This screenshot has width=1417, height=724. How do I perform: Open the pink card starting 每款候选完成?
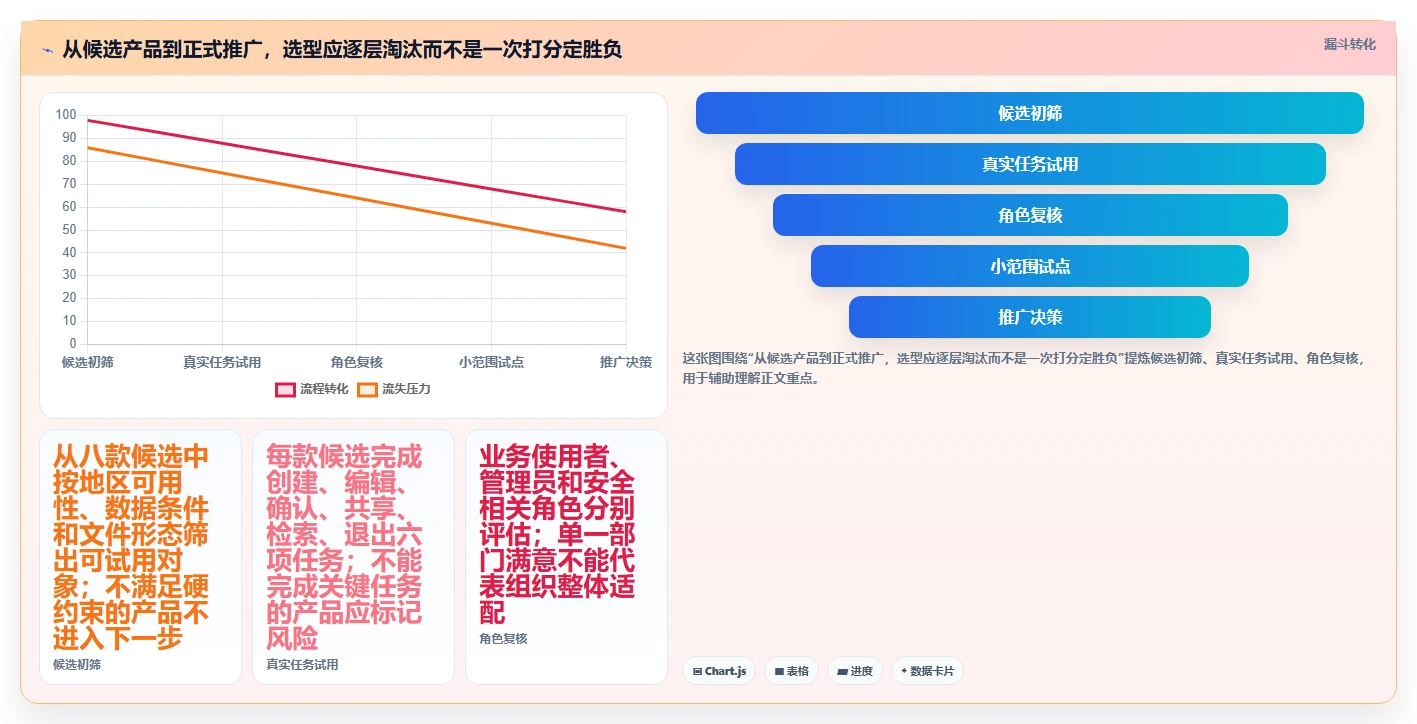tap(353, 557)
